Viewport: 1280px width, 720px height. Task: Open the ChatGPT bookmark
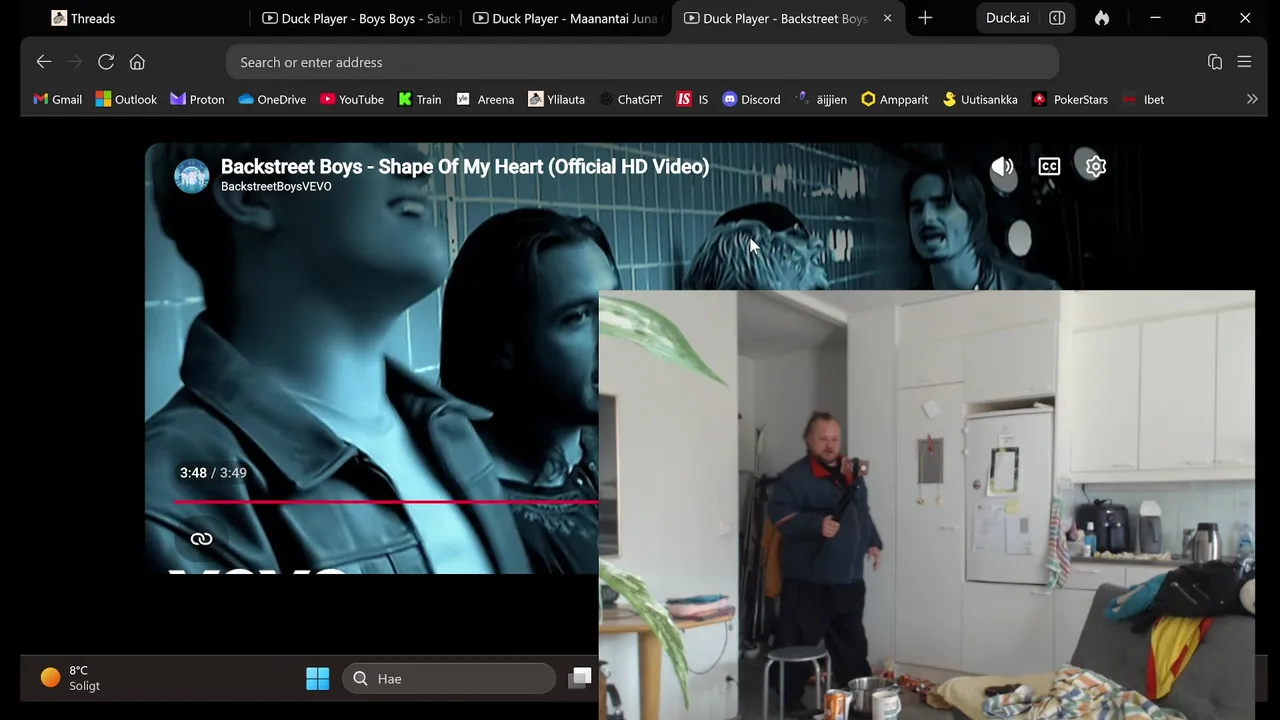tap(631, 99)
